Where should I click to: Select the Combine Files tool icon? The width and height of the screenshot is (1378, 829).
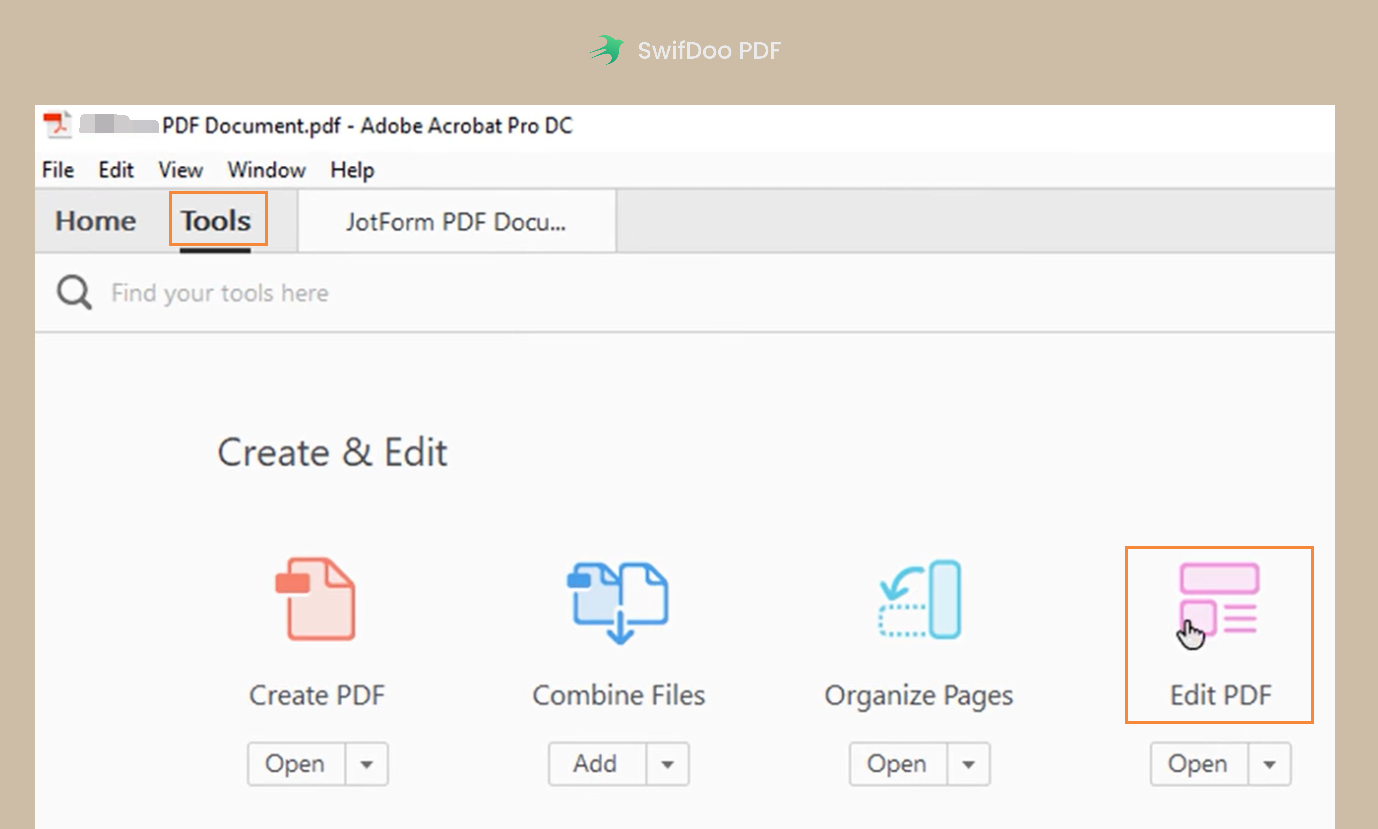point(617,598)
